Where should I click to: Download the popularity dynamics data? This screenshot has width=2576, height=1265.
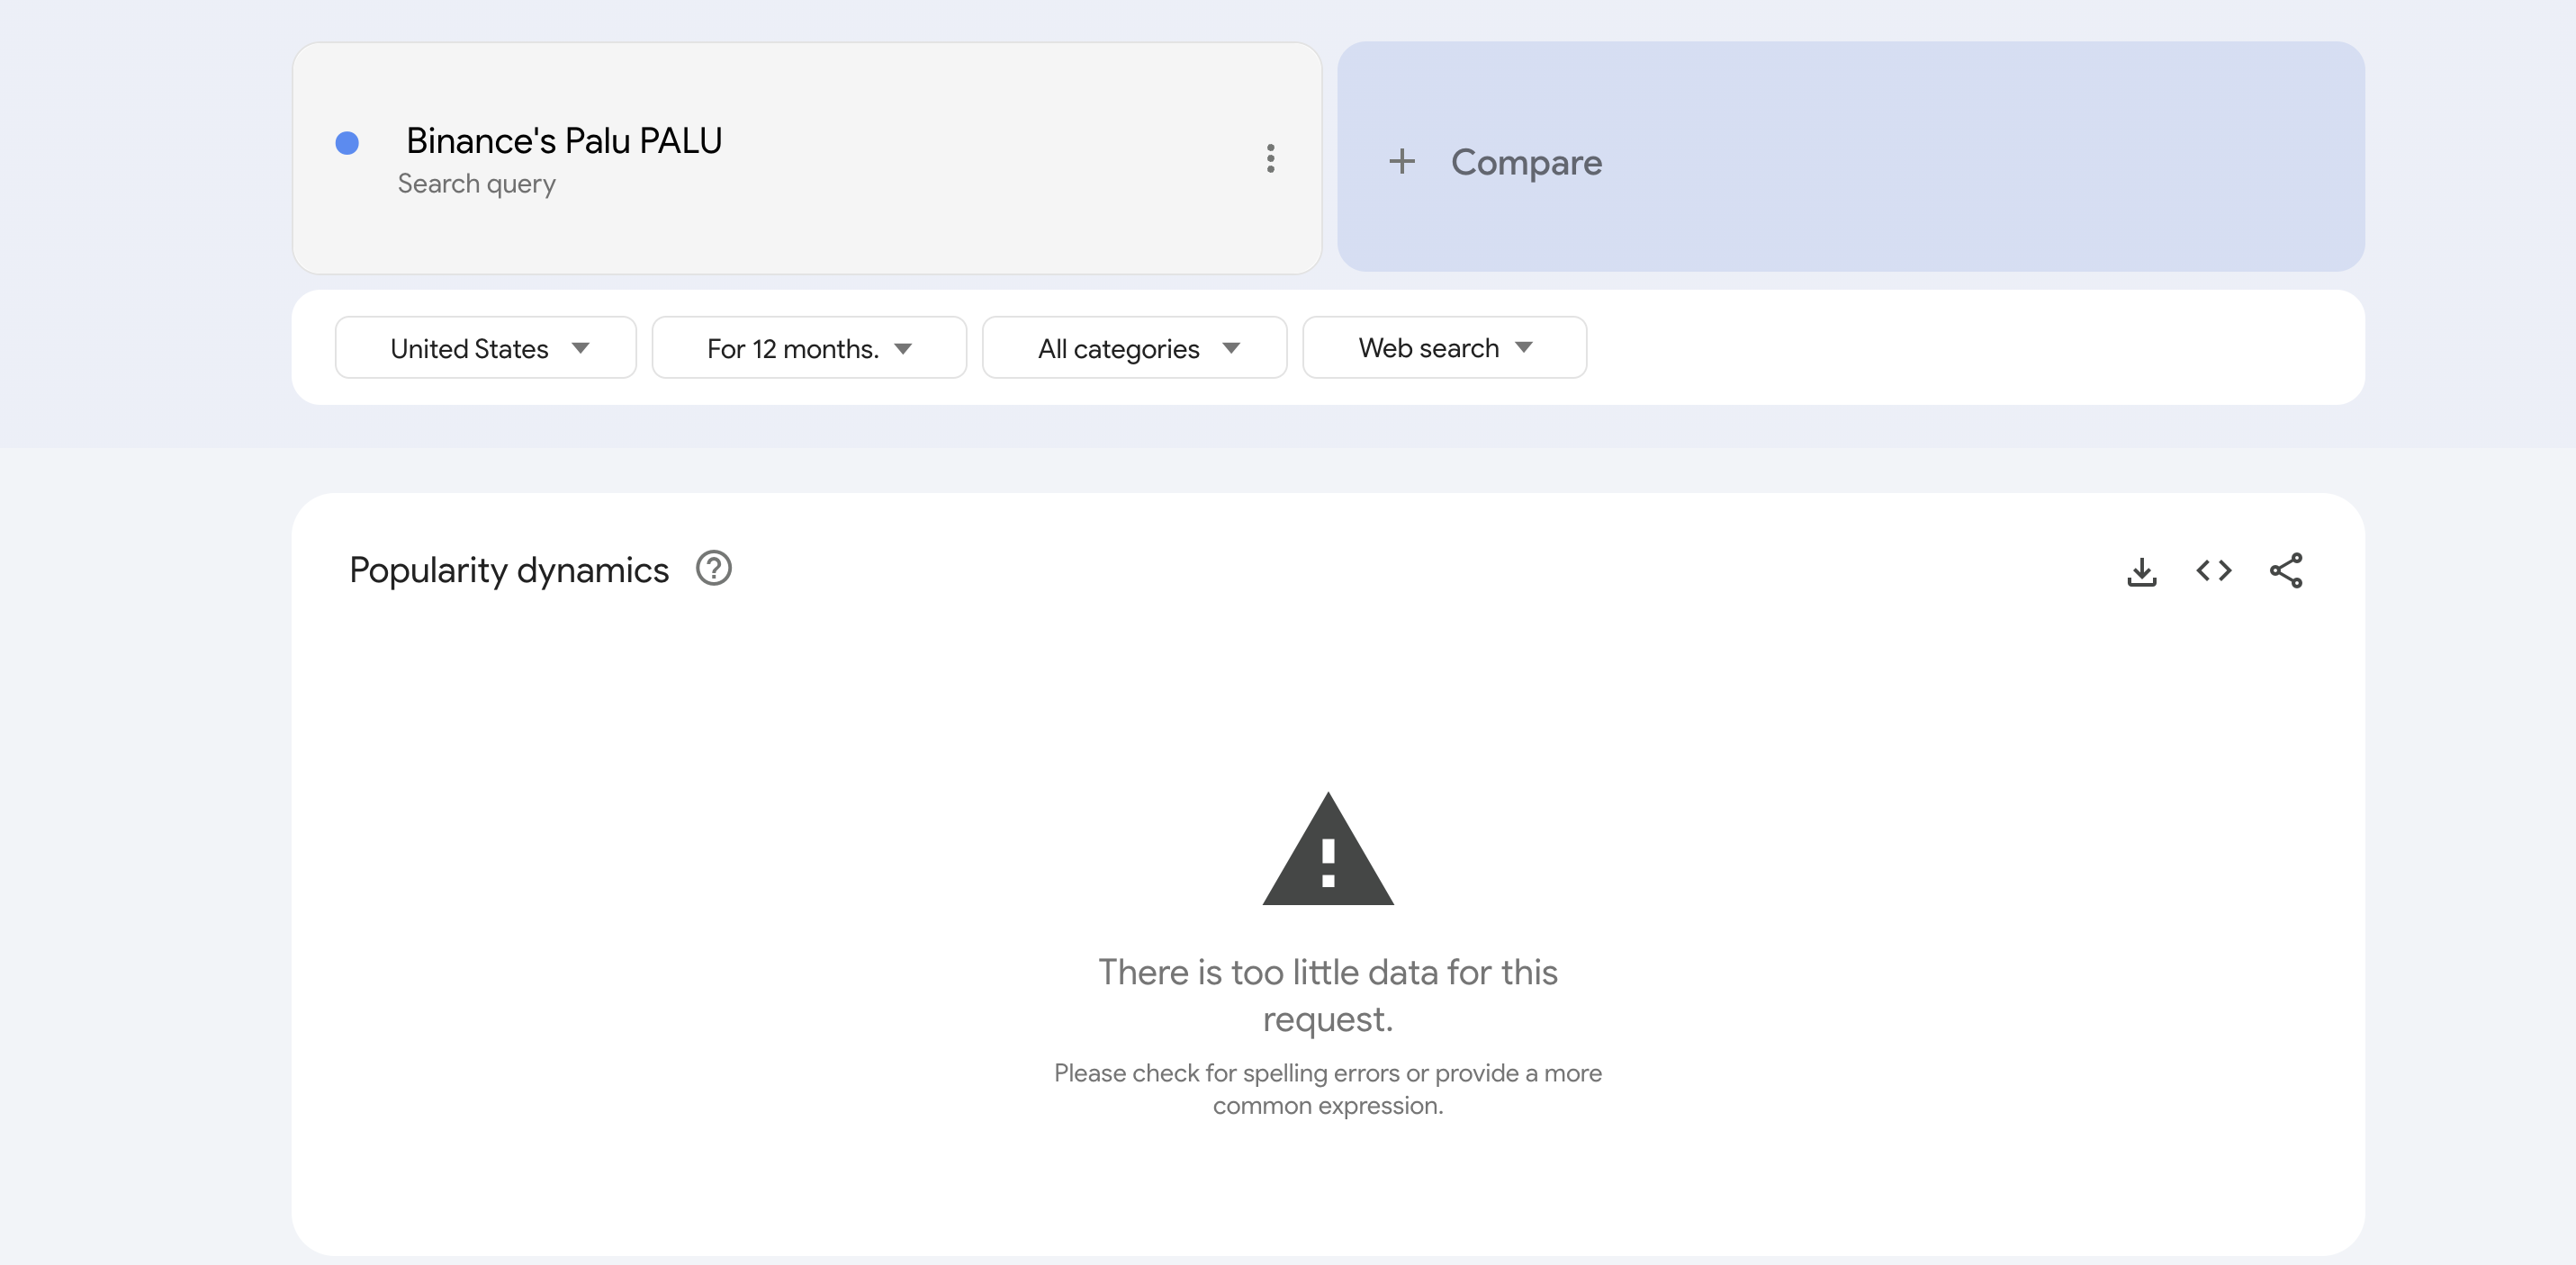[x=2141, y=571]
